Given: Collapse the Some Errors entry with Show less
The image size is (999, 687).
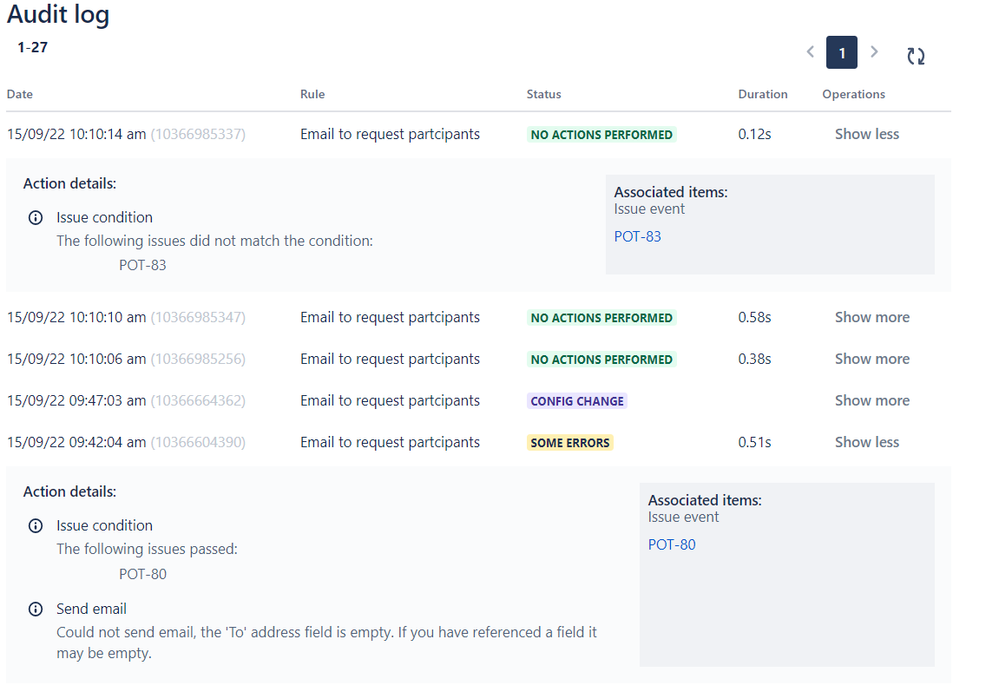Looking at the screenshot, I should 866,442.
